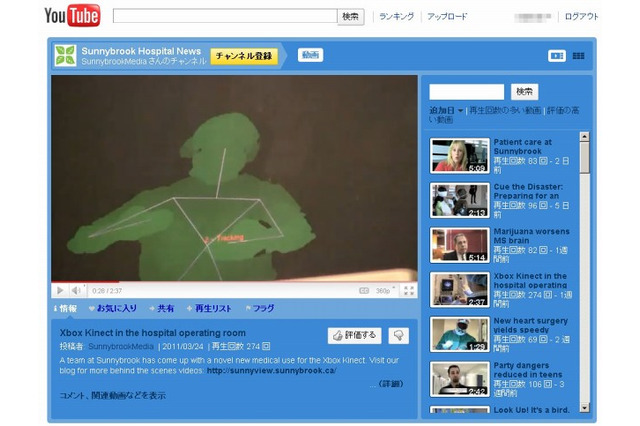The width and height of the screenshot is (640, 426).
Task: Click the channel sidebar 検索 button
Action: 524,92
